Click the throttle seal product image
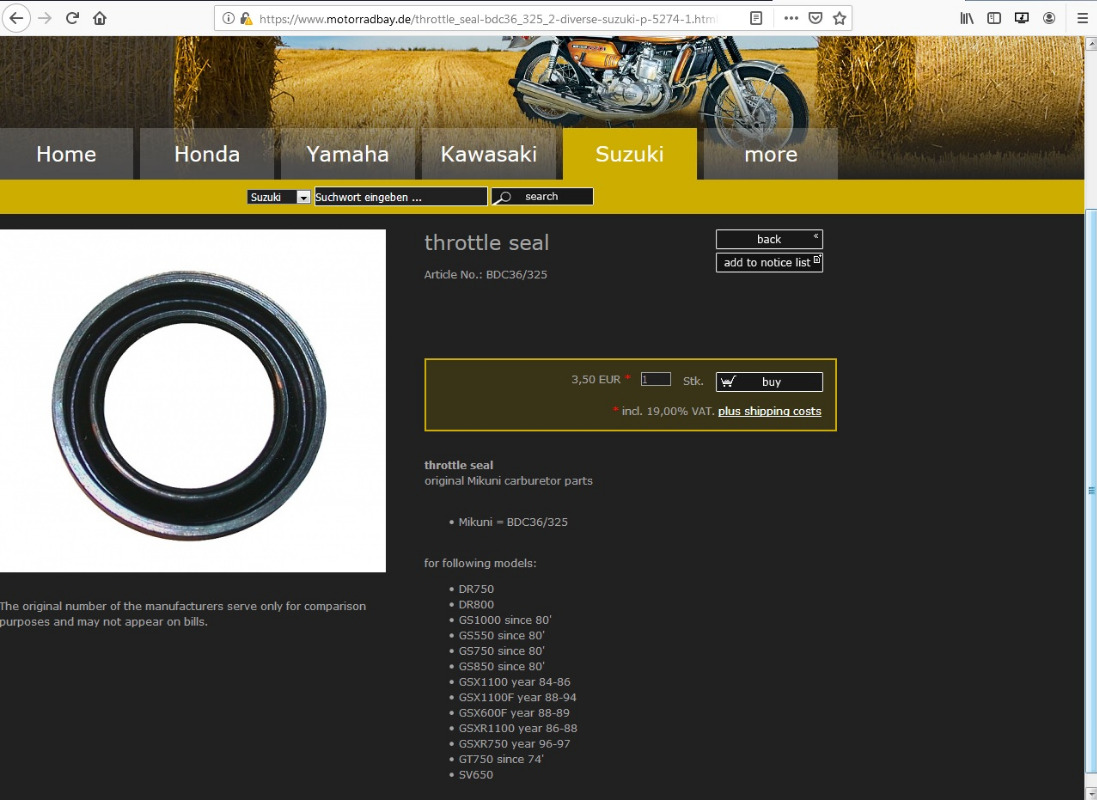Image resolution: width=1097 pixels, height=800 pixels. coord(190,401)
